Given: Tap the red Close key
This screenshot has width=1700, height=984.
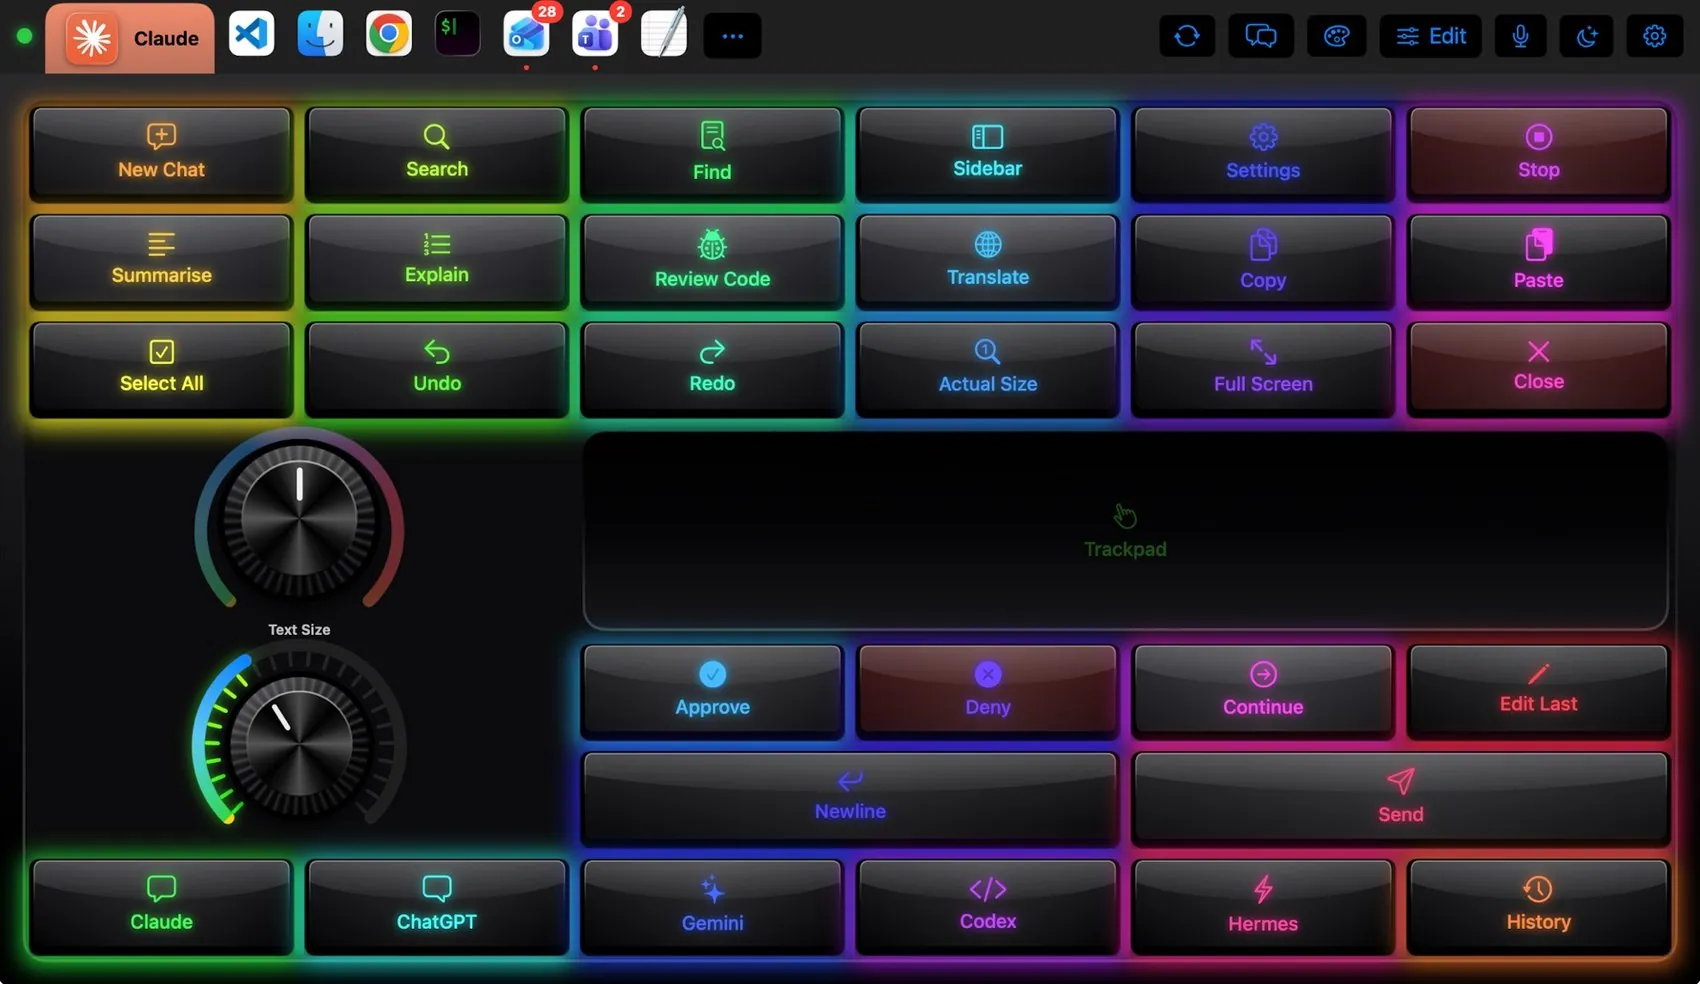Looking at the screenshot, I should point(1539,368).
